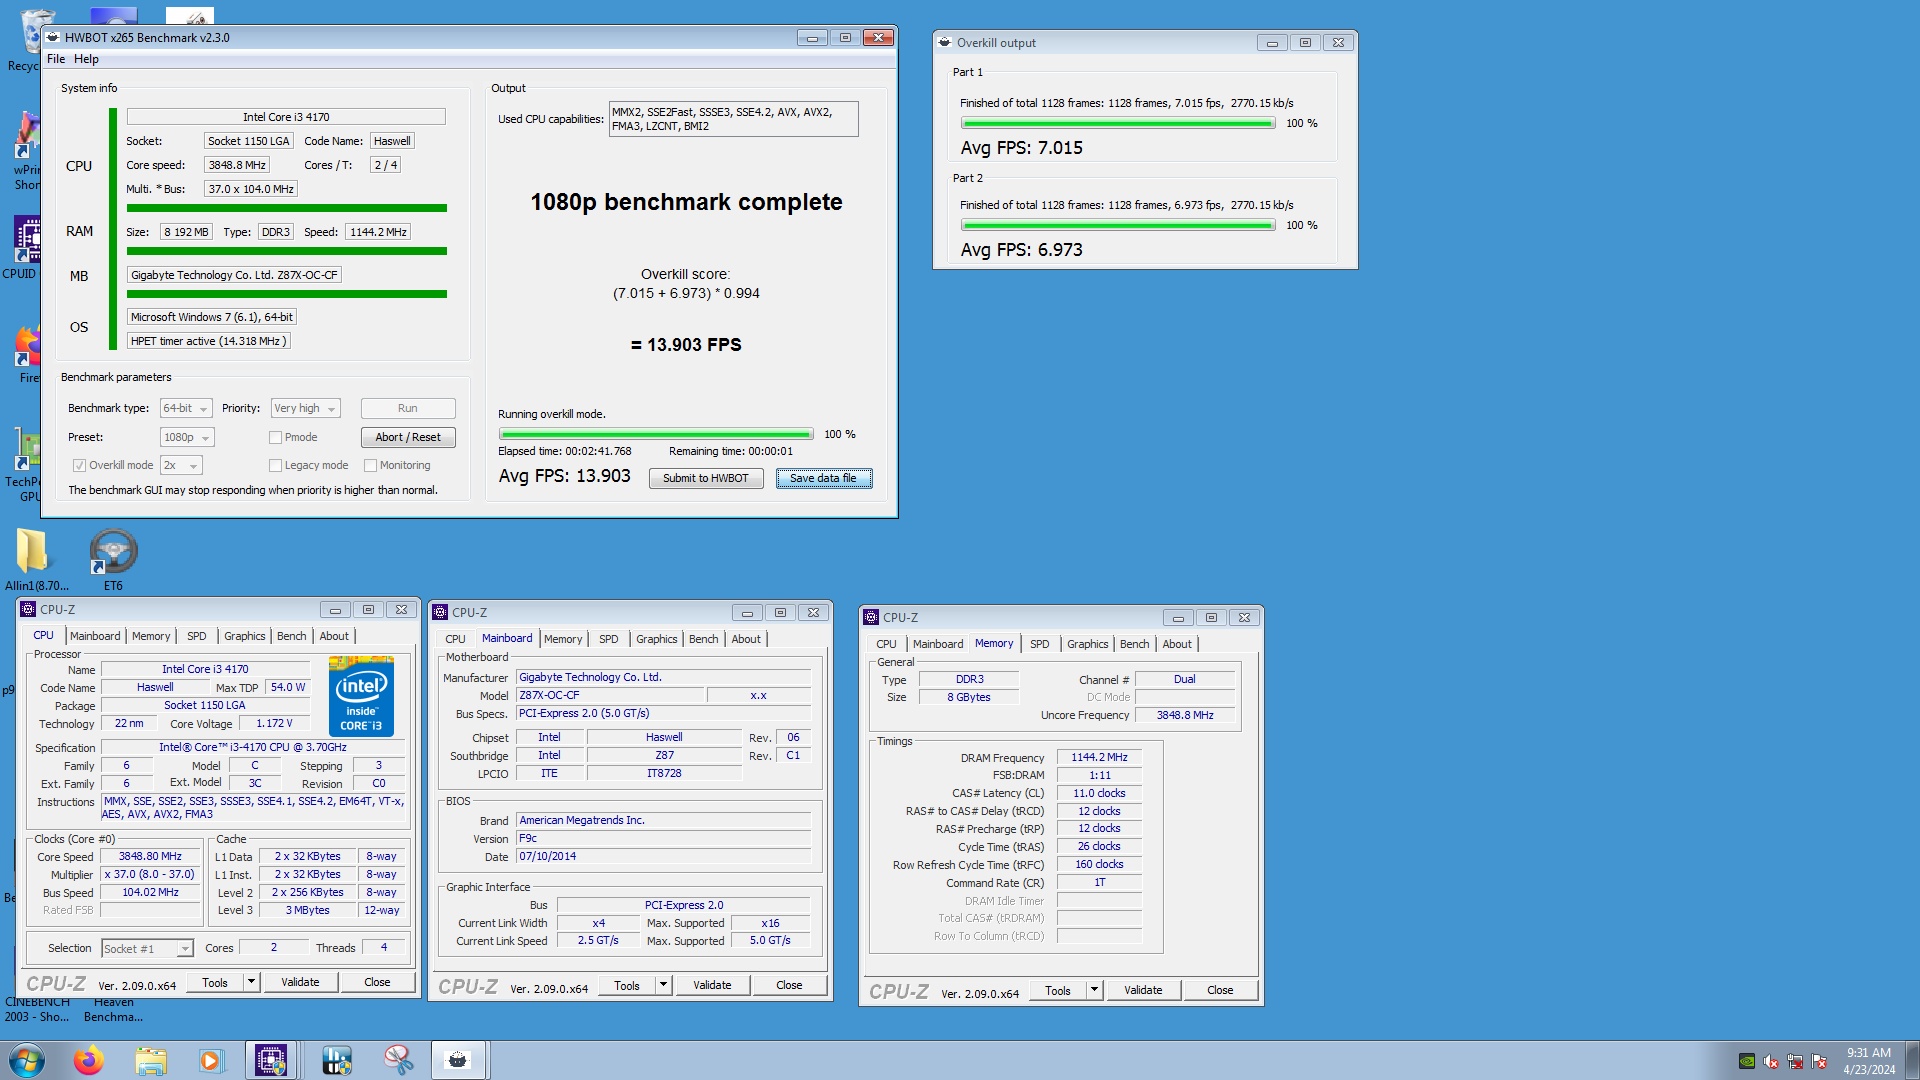
Task: Toggle Pmode checkbox
Action: (275, 437)
